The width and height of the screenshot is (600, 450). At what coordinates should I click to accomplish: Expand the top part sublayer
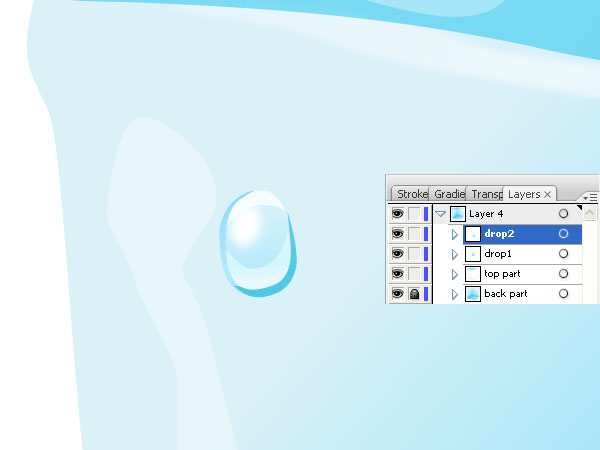pyautogui.click(x=455, y=274)
